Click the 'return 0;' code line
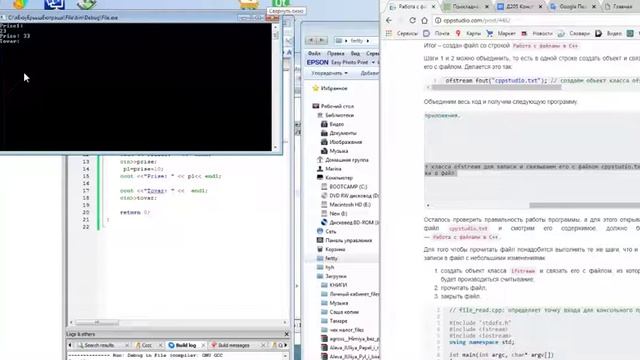 pos(135,213)
